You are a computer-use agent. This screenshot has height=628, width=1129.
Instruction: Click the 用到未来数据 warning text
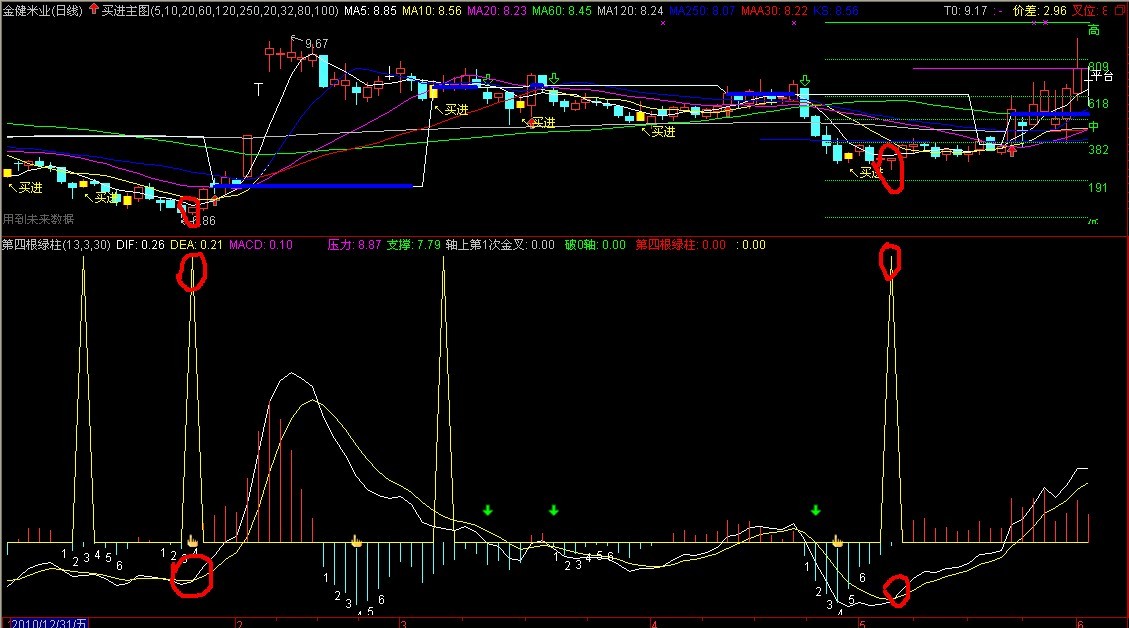pyautogui.click(x=38, y=219)
